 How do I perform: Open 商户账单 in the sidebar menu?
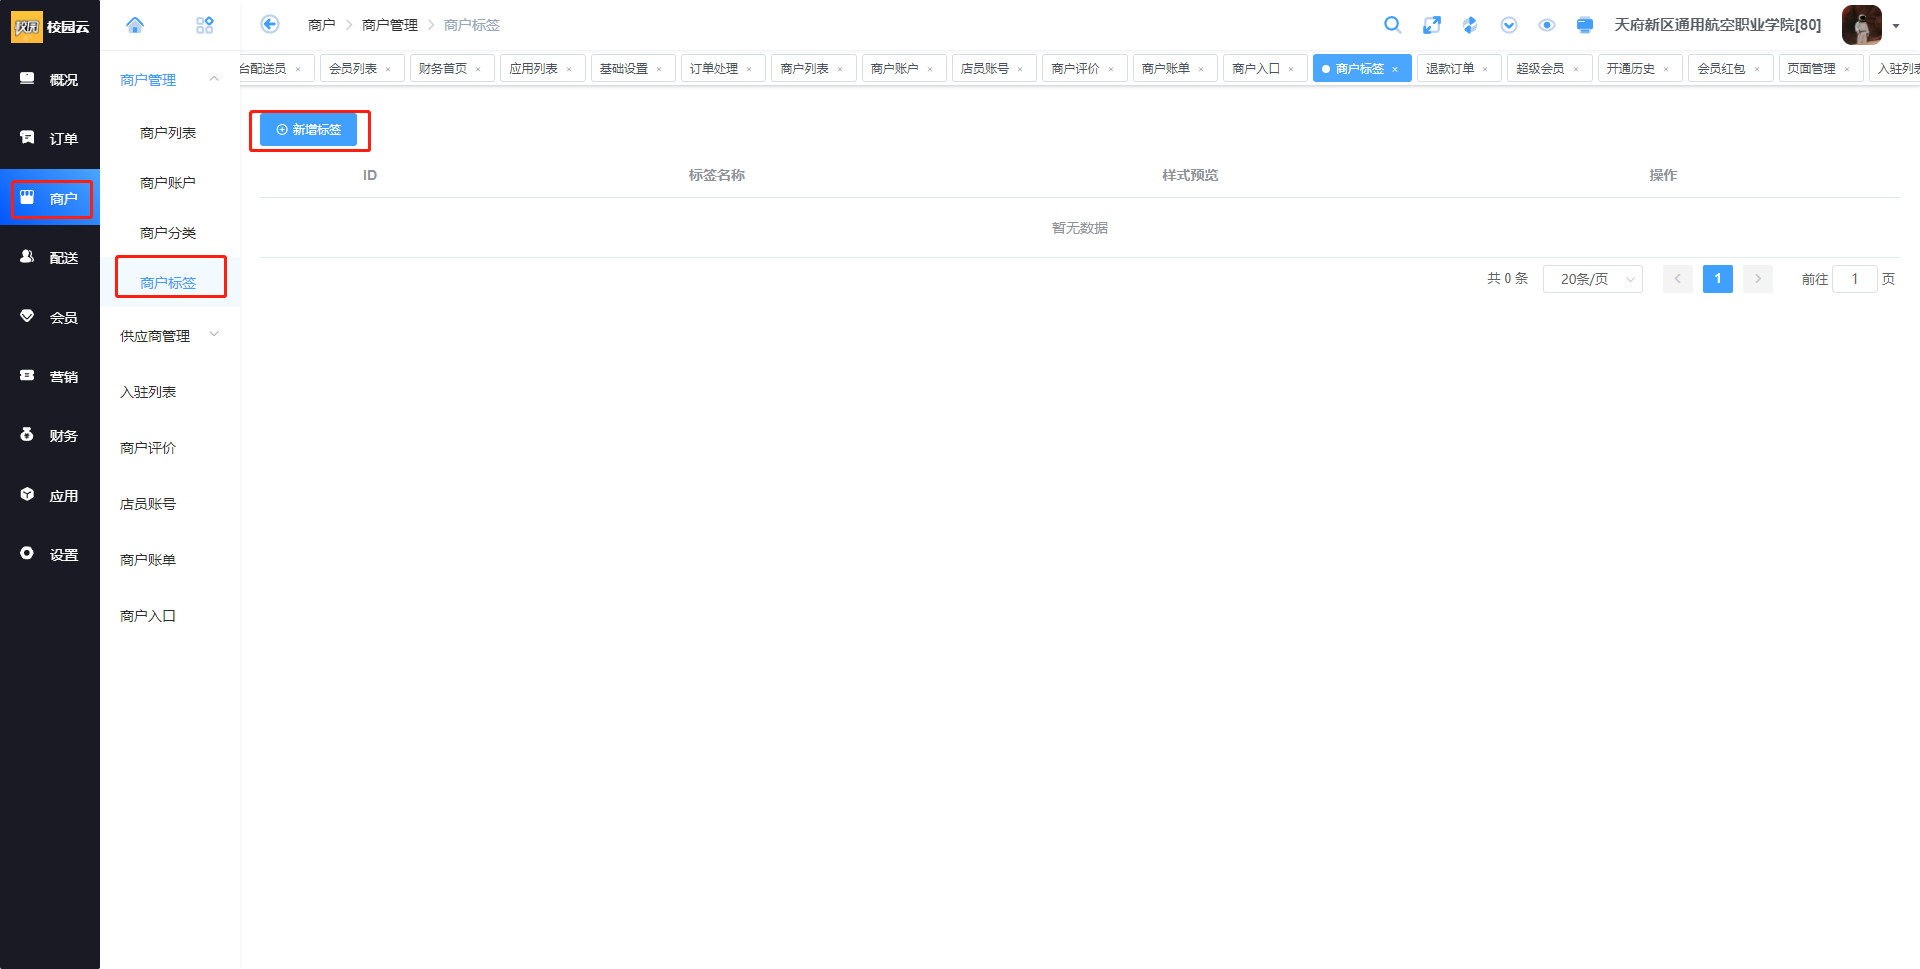click(148, 560)
